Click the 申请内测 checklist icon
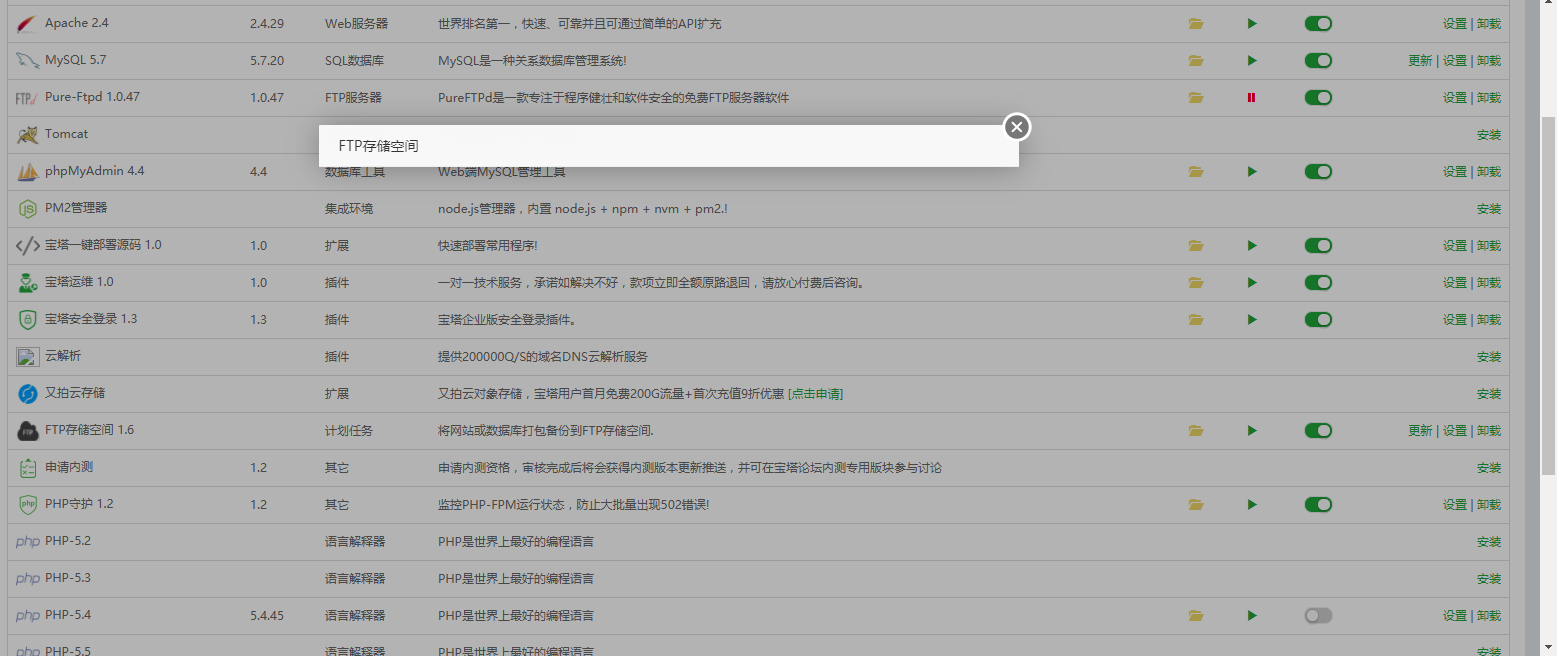Viewport: 1557px width, 656px height. coord(28,468)
